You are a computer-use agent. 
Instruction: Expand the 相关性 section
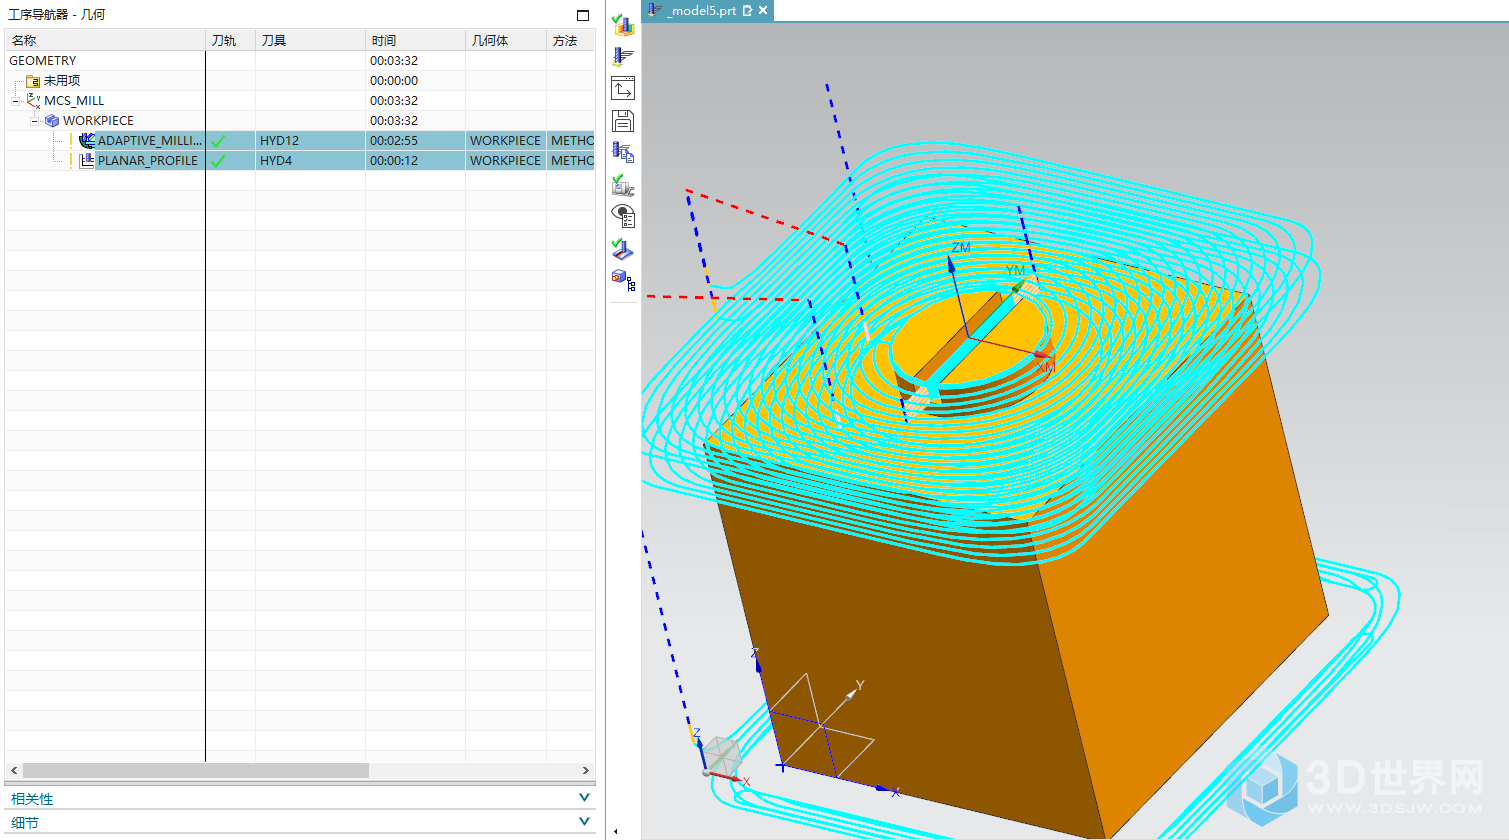(x=585, y=797)
